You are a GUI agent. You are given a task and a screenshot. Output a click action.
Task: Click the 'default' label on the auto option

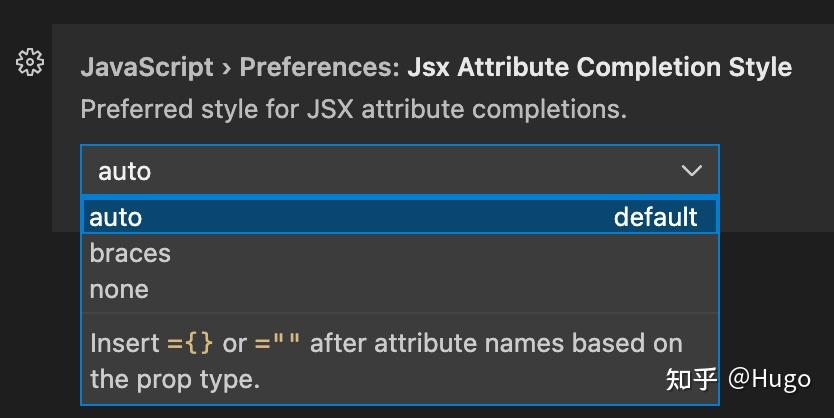pyautogui.click(x=655, y=217)
